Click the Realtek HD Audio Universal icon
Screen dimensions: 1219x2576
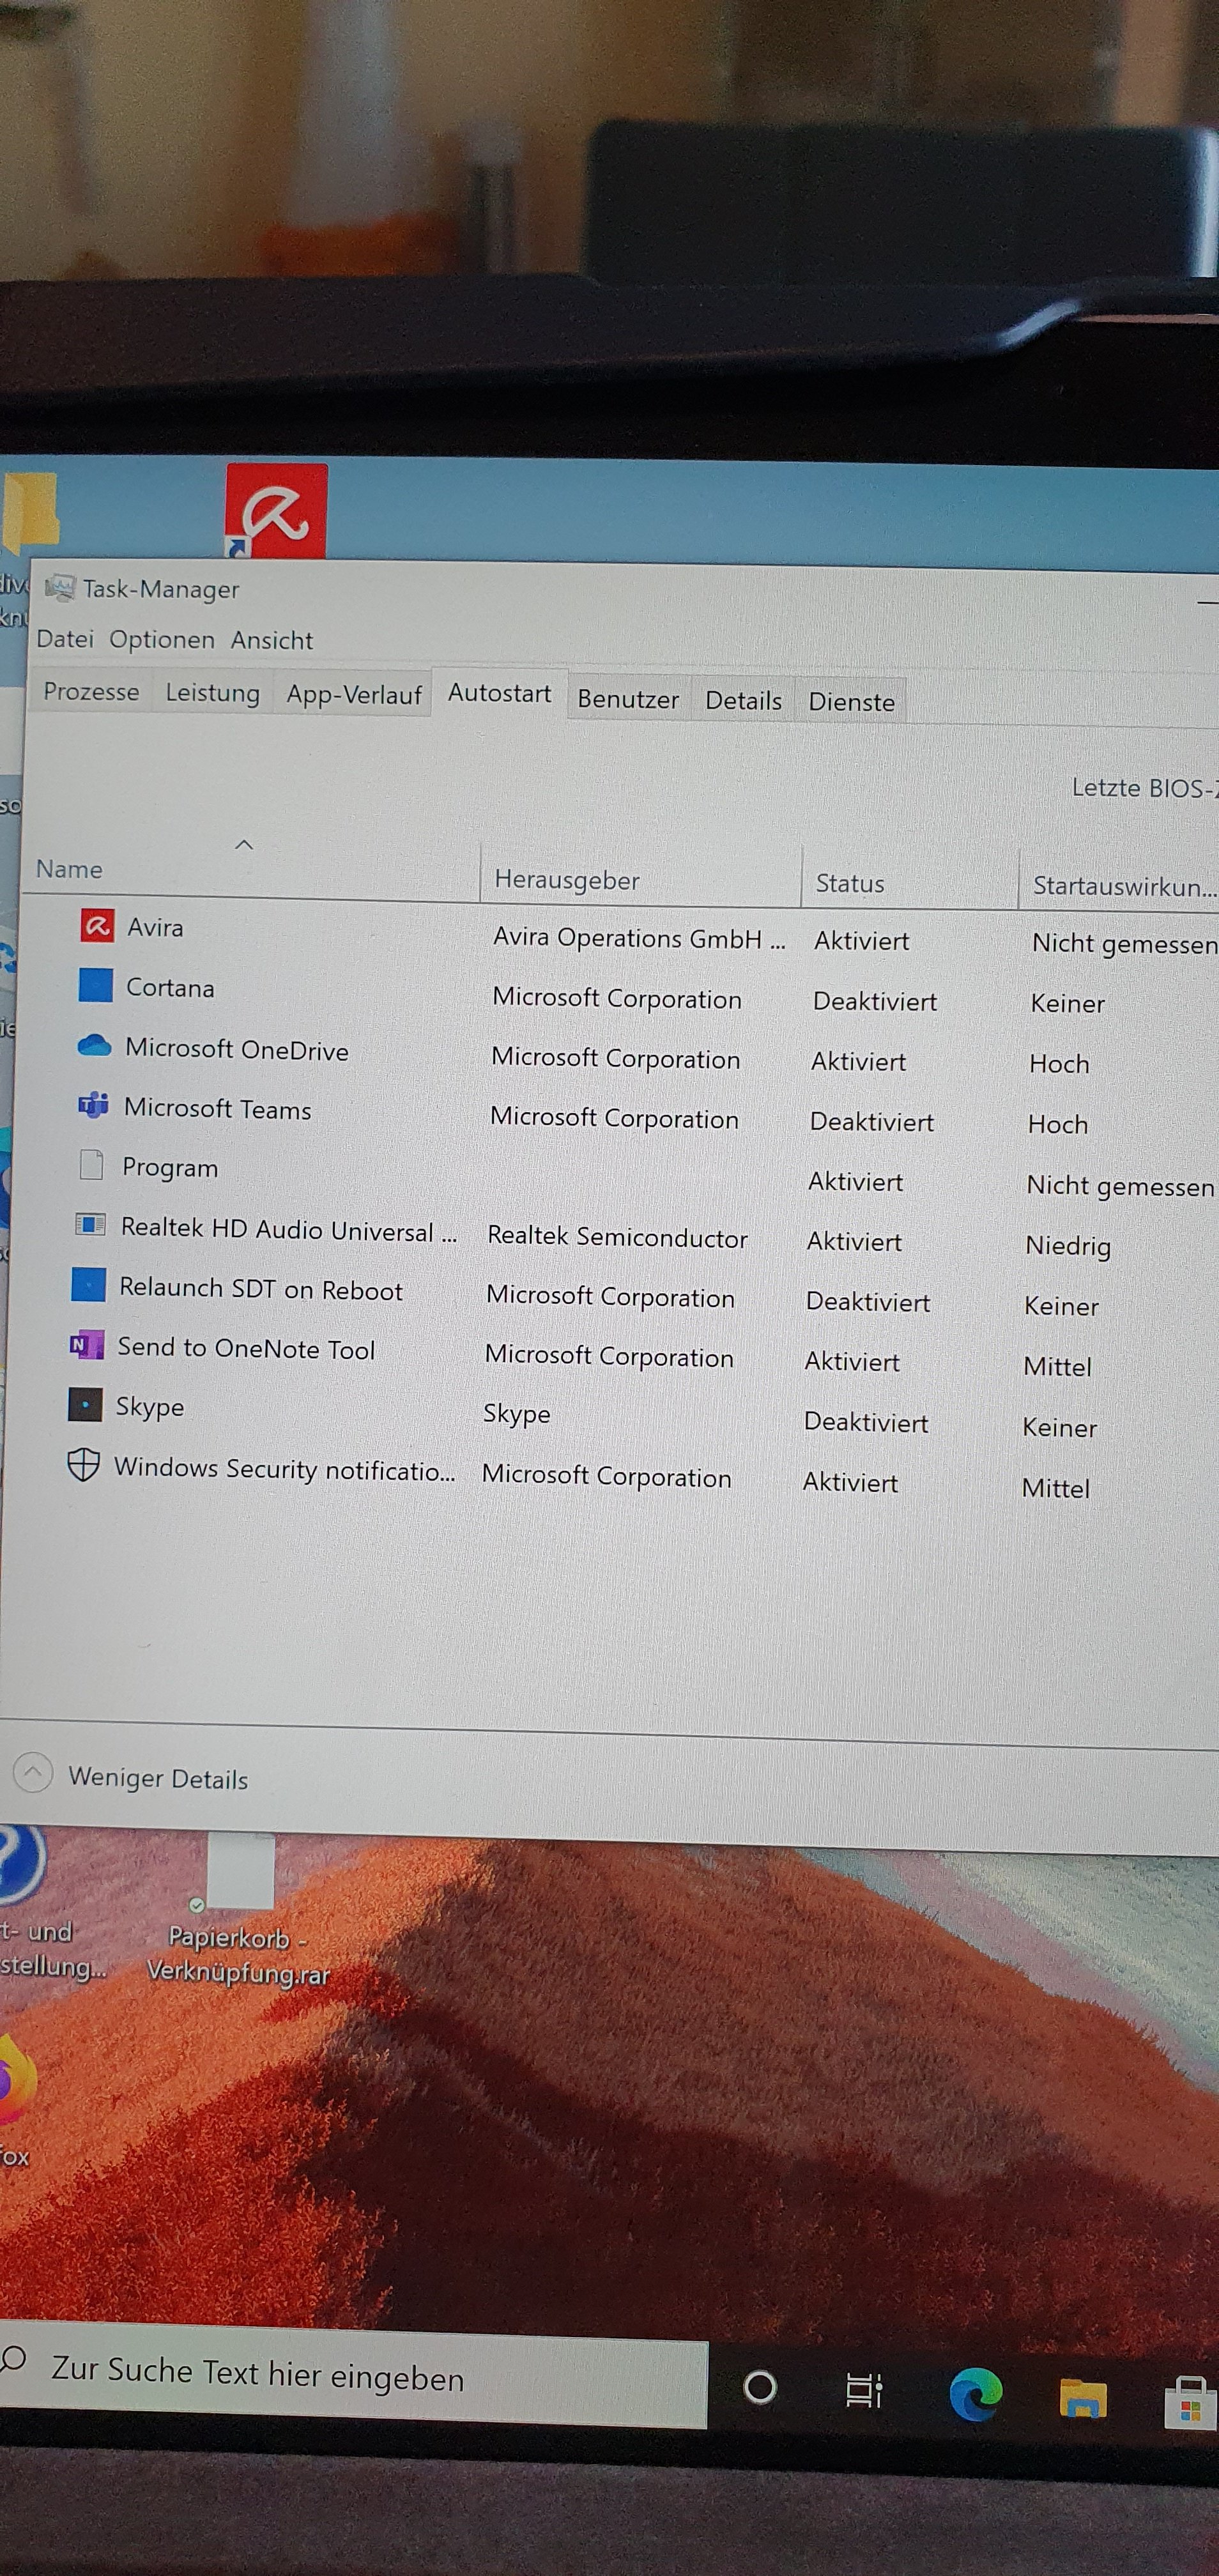(90, 1224)
